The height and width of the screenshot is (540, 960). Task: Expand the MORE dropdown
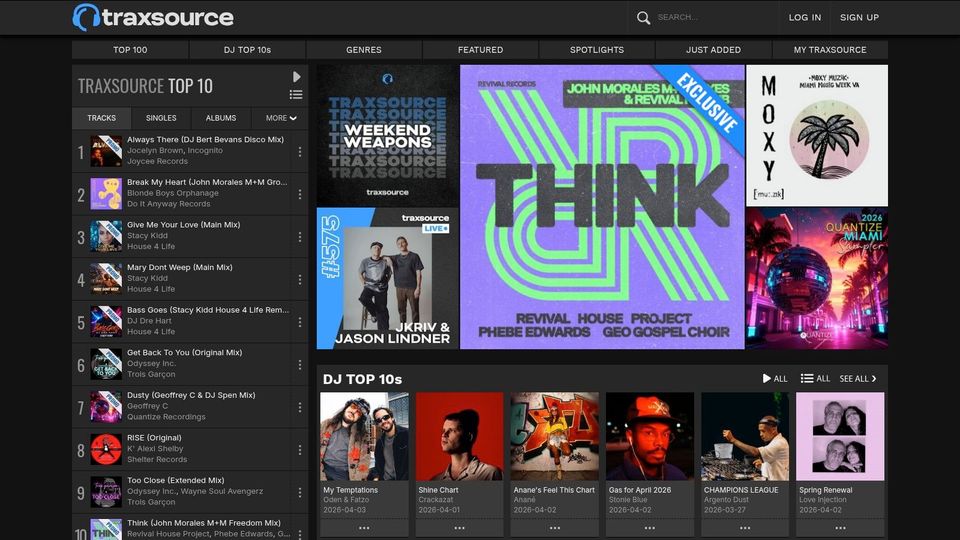280,118
